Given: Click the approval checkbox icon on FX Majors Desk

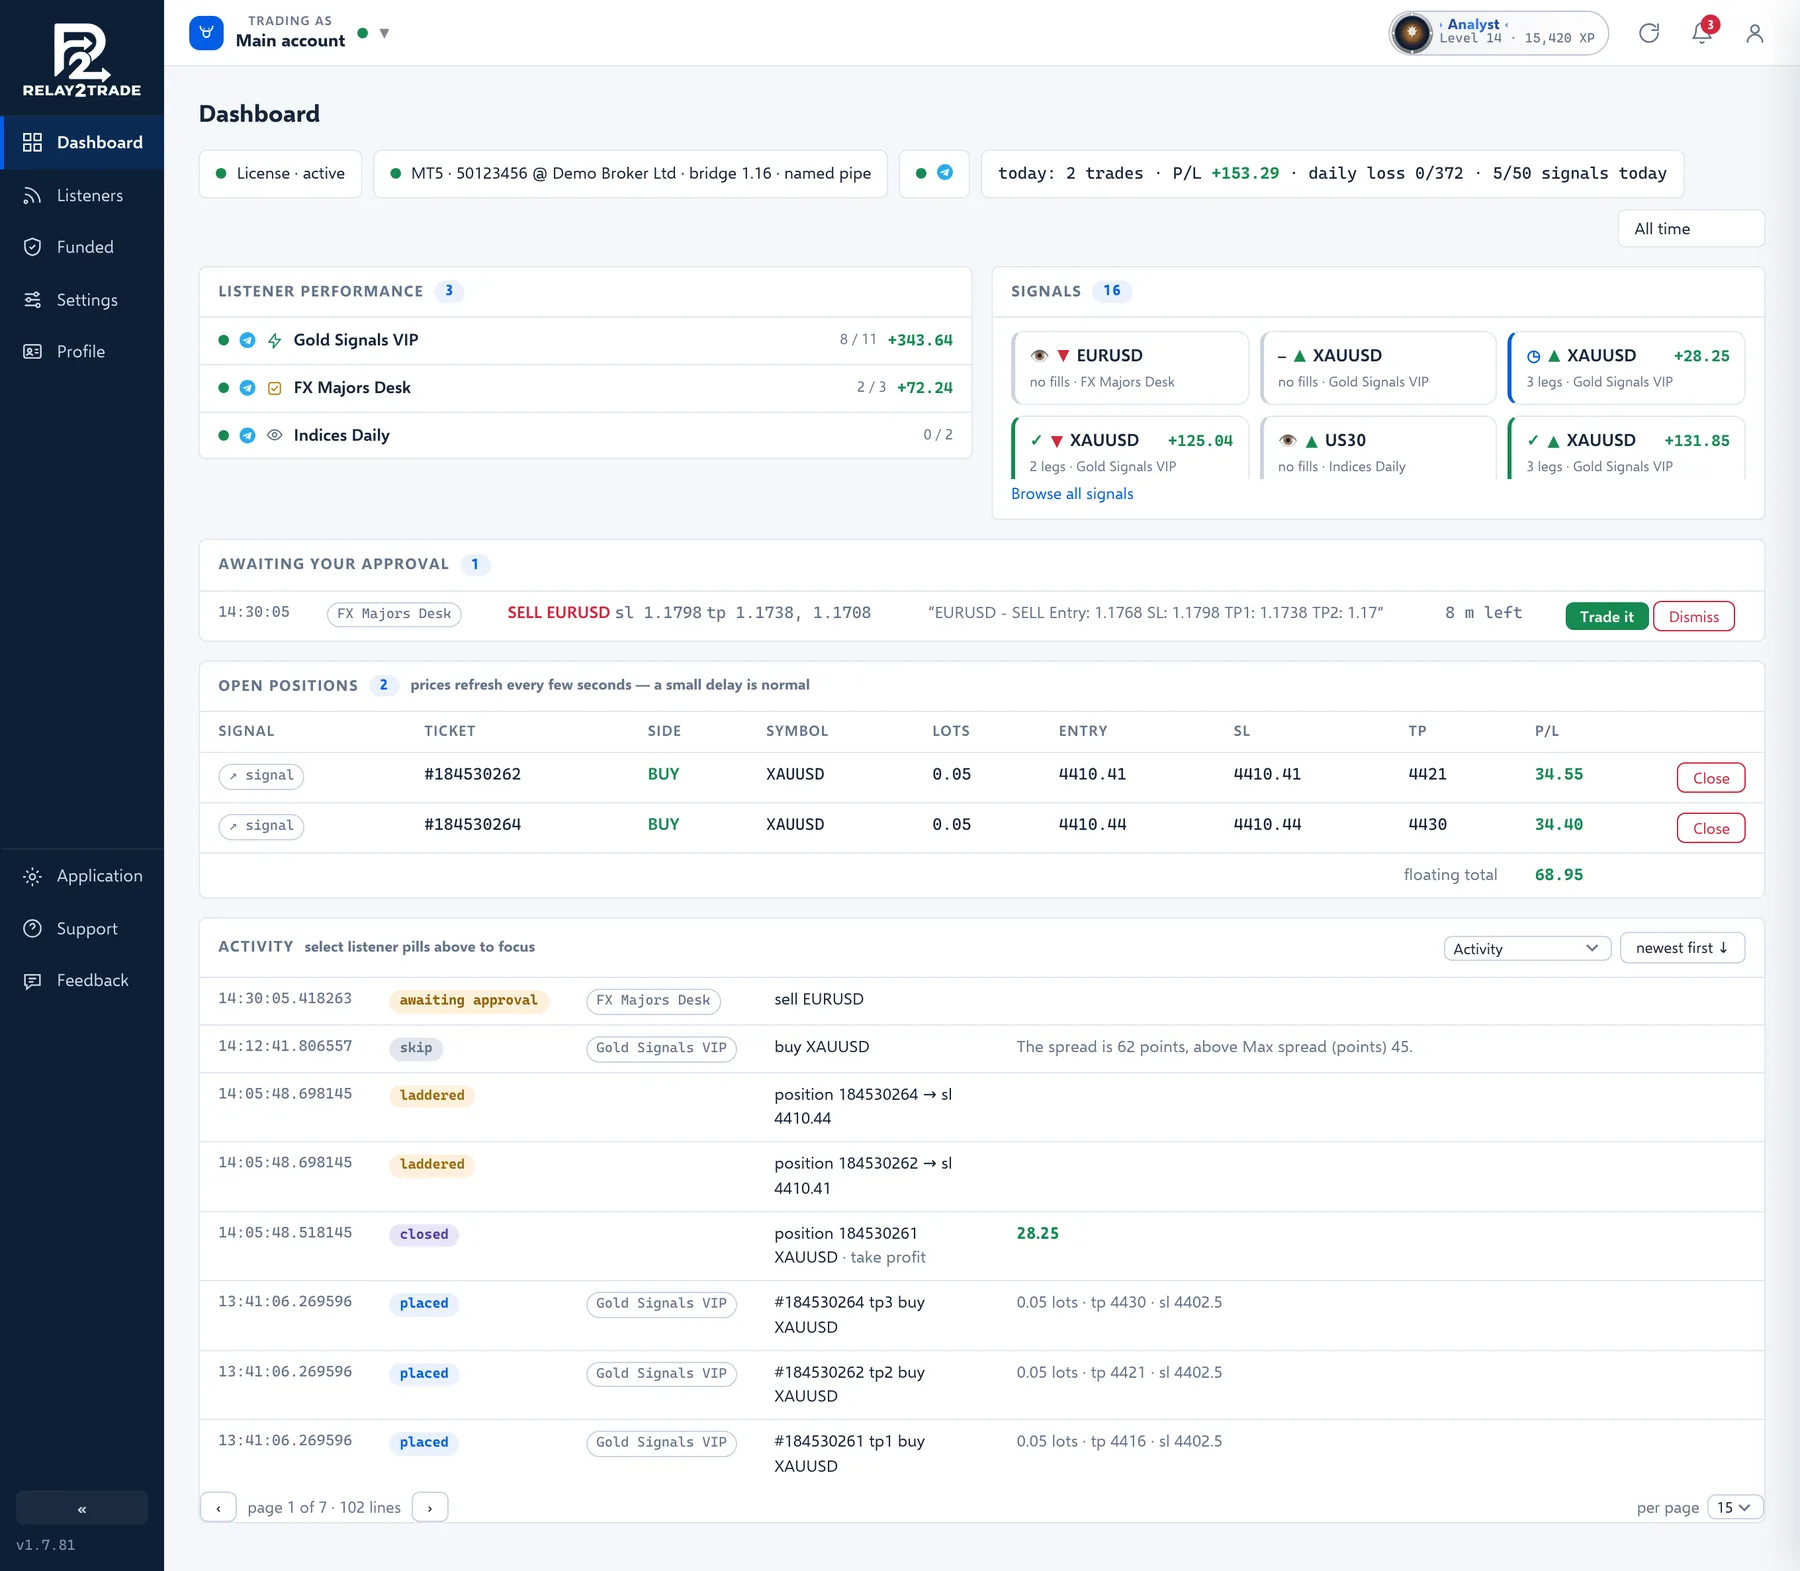Looking at the screenshot, I should click(x=275, y=388).
